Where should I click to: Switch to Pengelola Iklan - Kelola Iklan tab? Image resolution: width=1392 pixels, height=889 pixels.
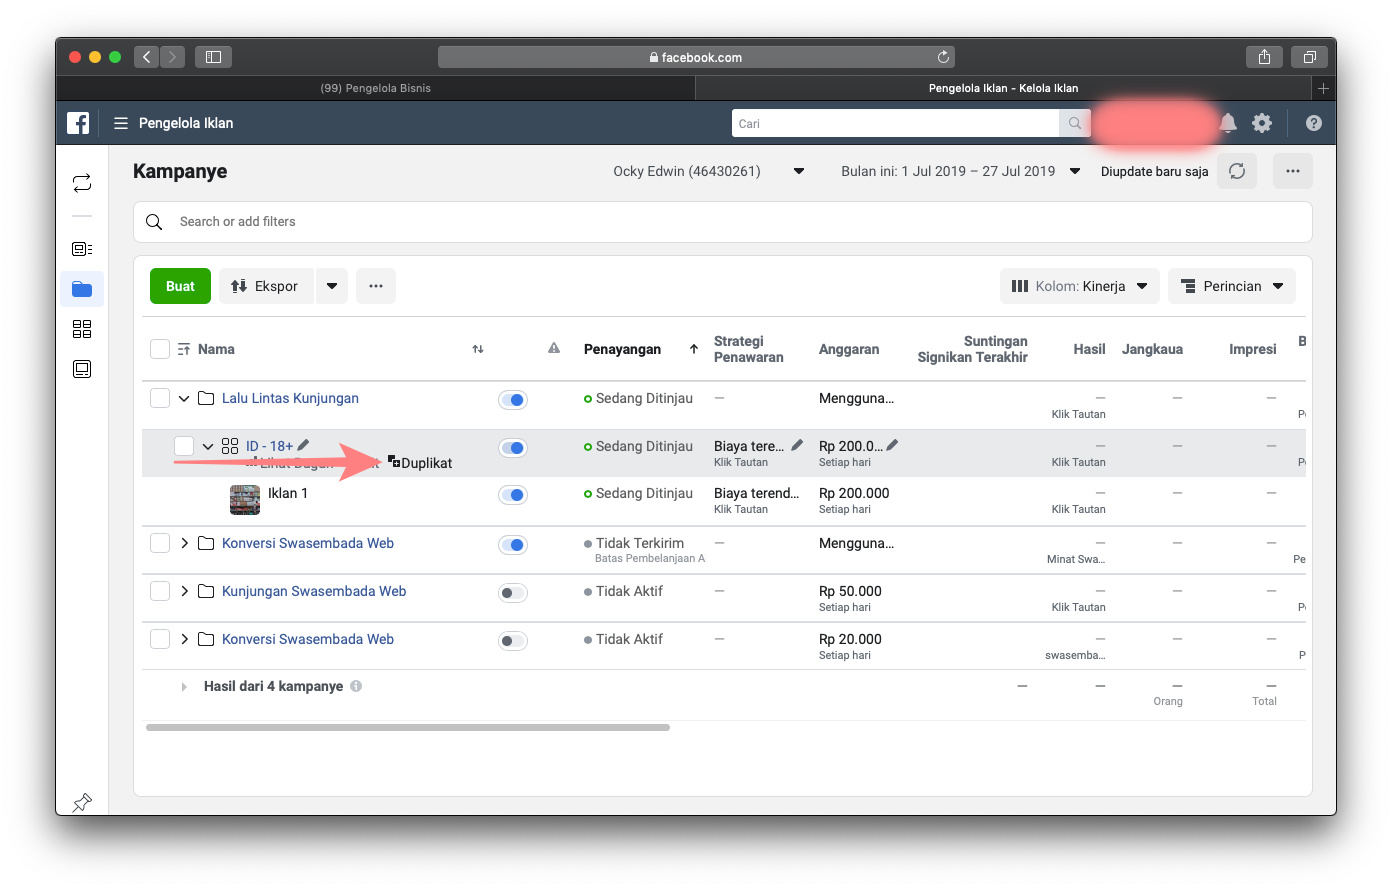[1003, 88]
